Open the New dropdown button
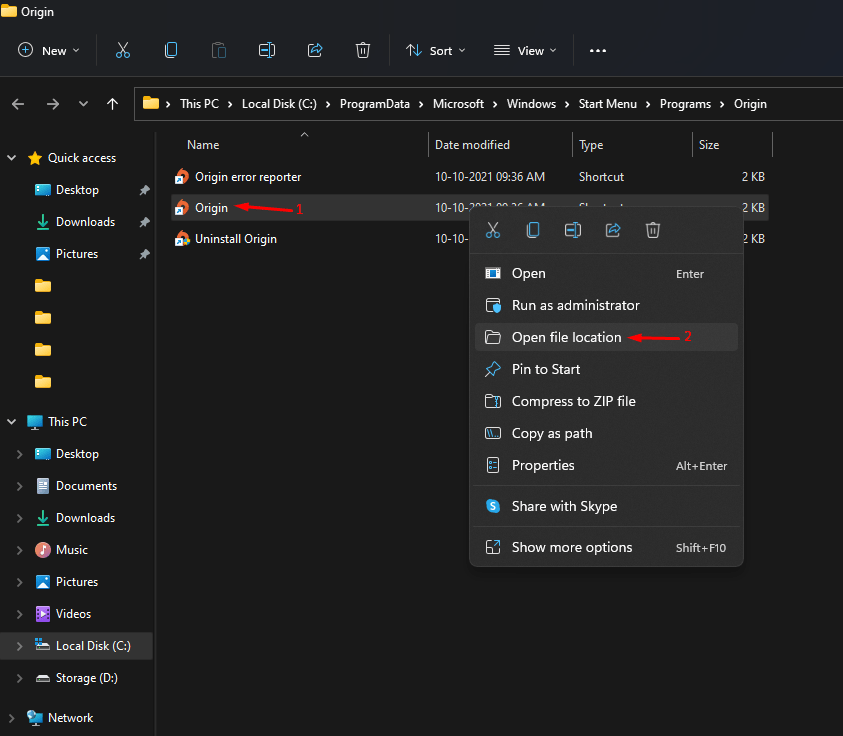 48,51
